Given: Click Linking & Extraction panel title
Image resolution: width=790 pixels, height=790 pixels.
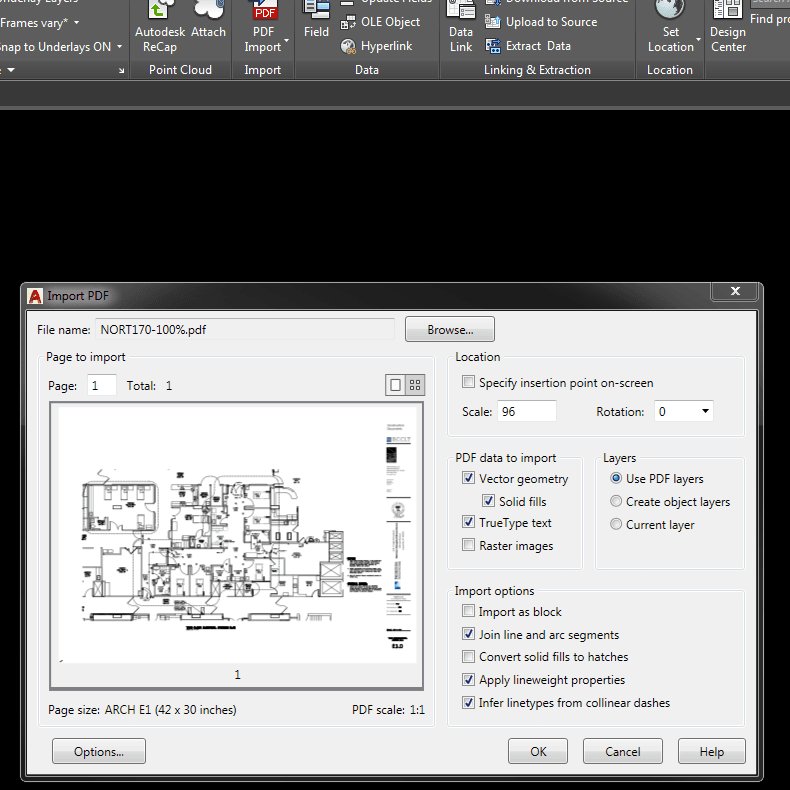Looking at the screenshot, I should coord(537,70).
